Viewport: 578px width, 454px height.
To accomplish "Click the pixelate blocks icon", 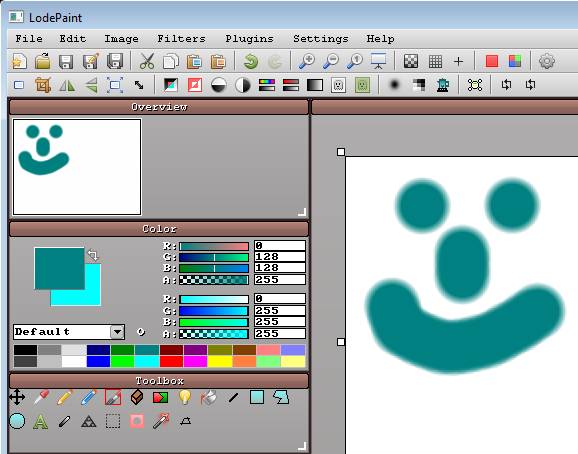I will (418, 85).
